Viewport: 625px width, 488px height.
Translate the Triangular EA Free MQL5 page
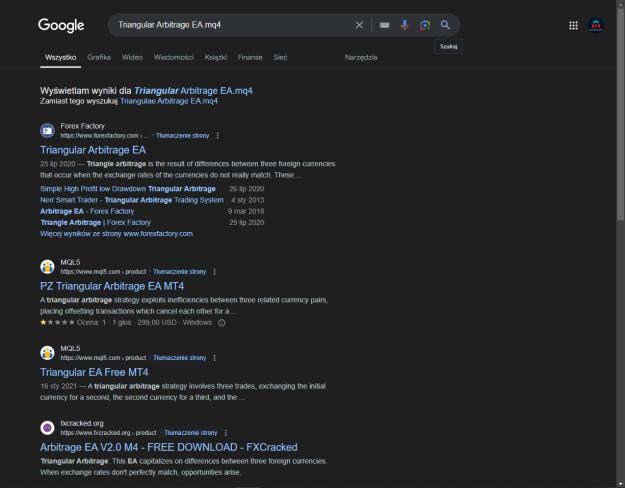coord(179,358)
